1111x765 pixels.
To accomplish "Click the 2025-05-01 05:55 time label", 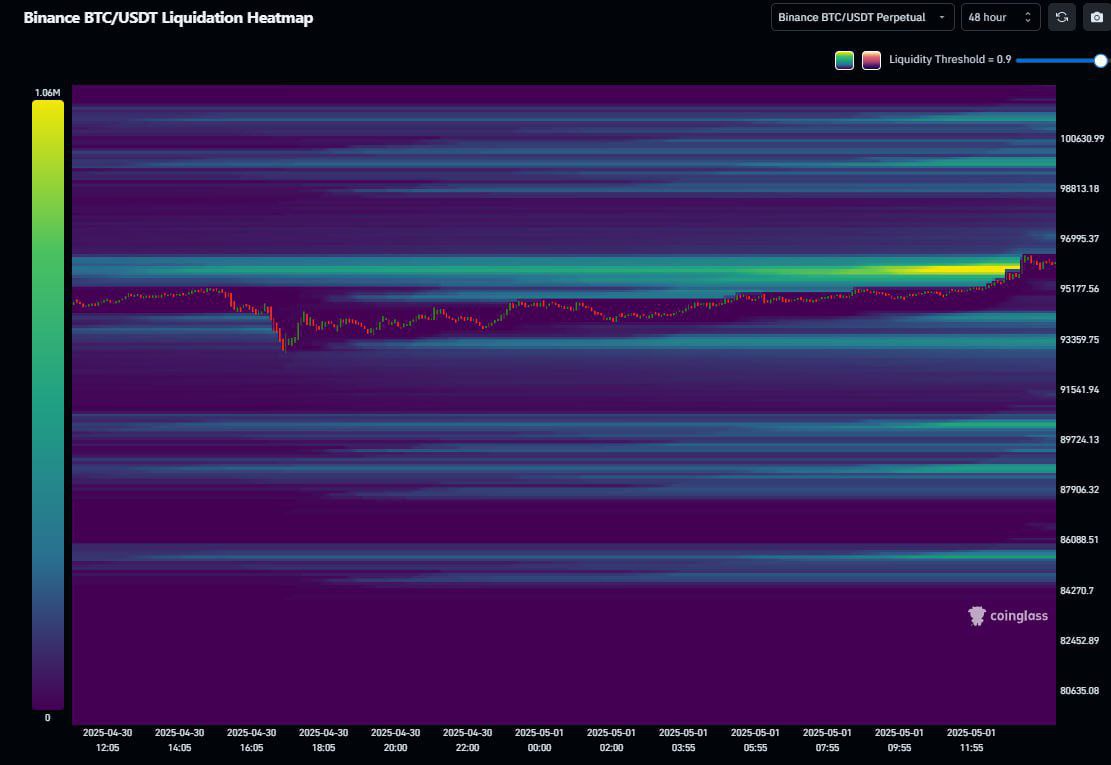I will [755, 740].
